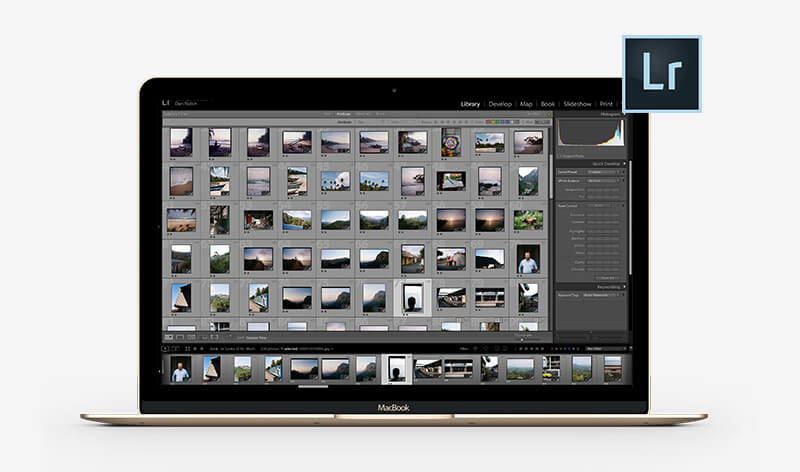Go forward using the filmstrip right arrow
Image resolution: width=800 pixels, height=472 pixels.
[x=202, y=349]
